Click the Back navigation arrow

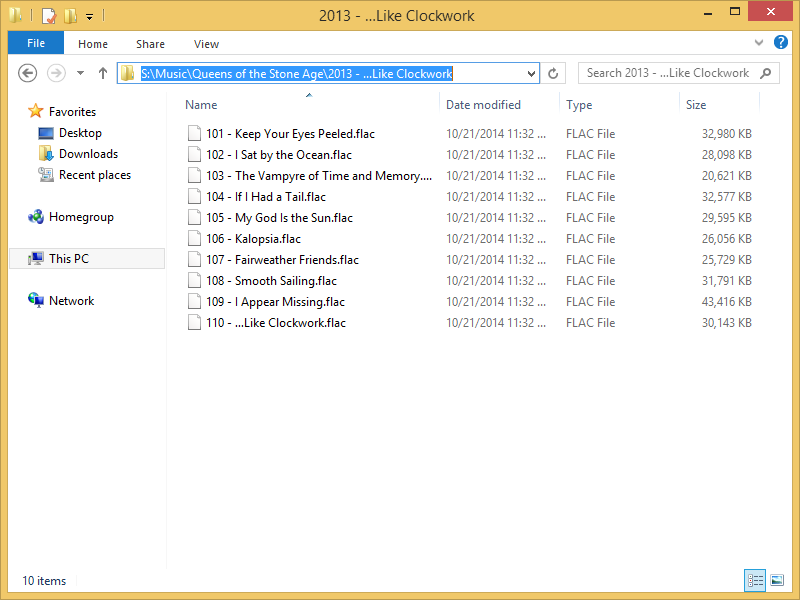(28, 73)
